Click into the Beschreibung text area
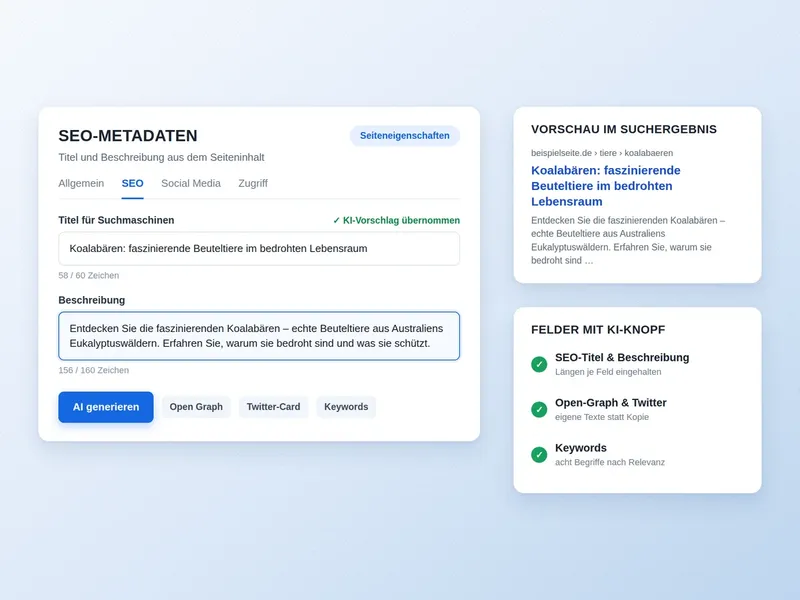 (x=259, y=336)
